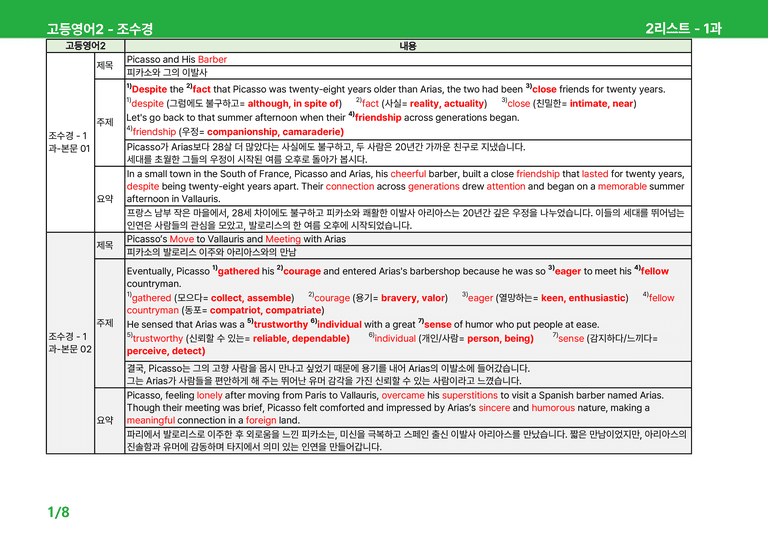Click the first 주제 label cell
Screen dimensions: 768x543
click(109, 122)
